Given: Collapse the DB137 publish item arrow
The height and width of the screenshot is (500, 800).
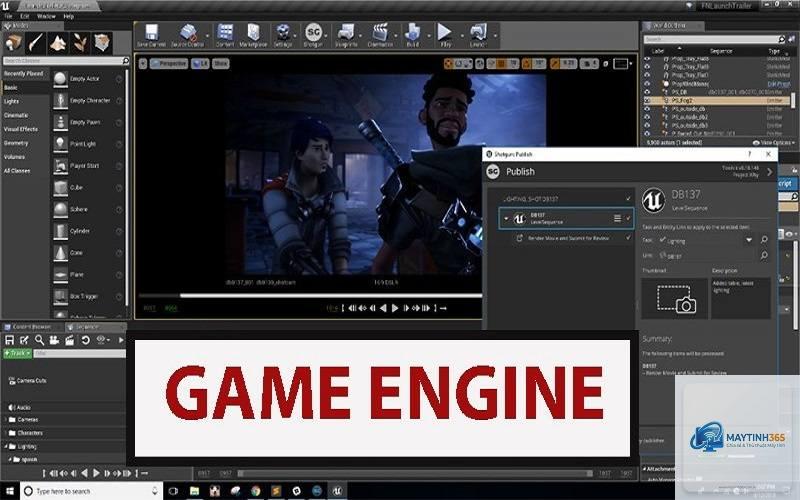Looking at the screenshot, I should pos(506,219).
